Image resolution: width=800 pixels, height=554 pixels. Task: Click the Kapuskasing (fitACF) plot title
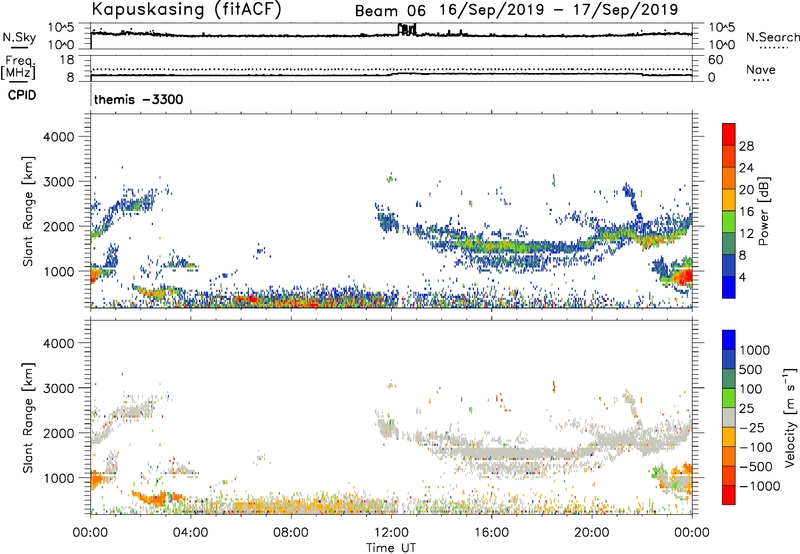pyautogui.click(x=186, y=10)
